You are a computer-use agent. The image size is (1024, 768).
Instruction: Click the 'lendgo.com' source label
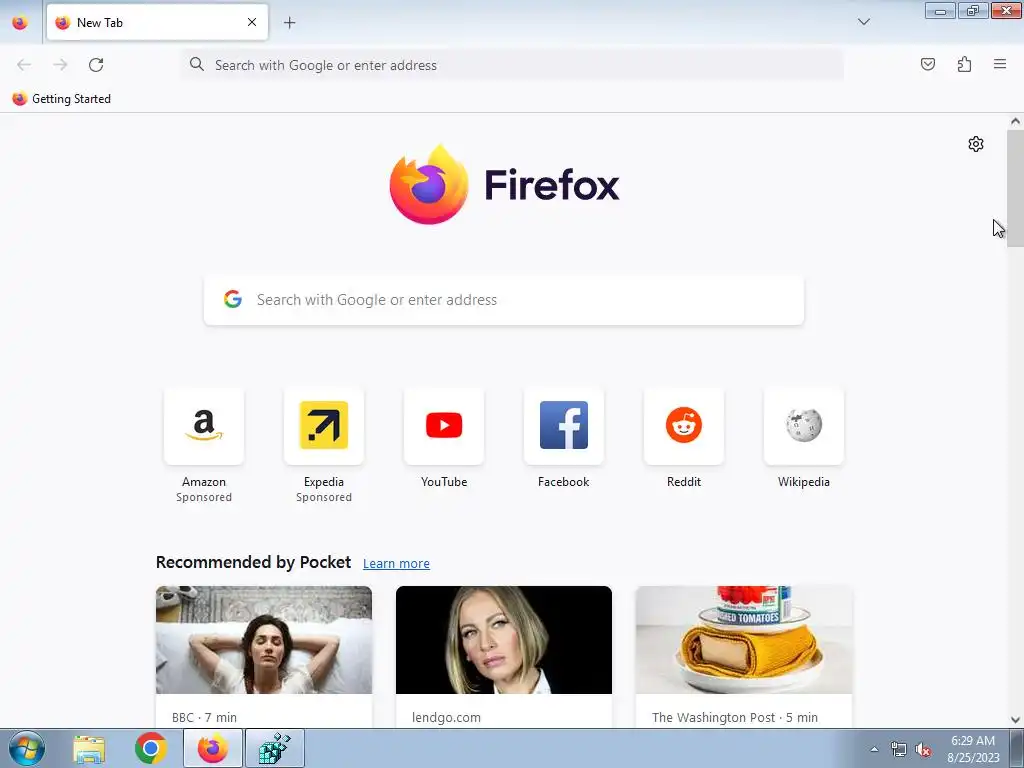pos(446,717)
